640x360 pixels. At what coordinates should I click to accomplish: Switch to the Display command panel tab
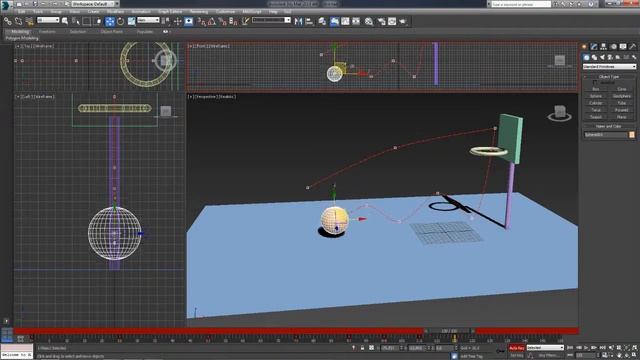(x=623, y=47)
